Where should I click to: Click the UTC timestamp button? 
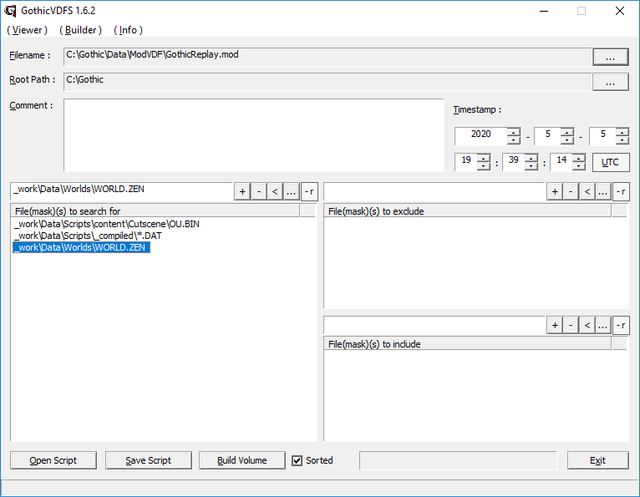610,162
